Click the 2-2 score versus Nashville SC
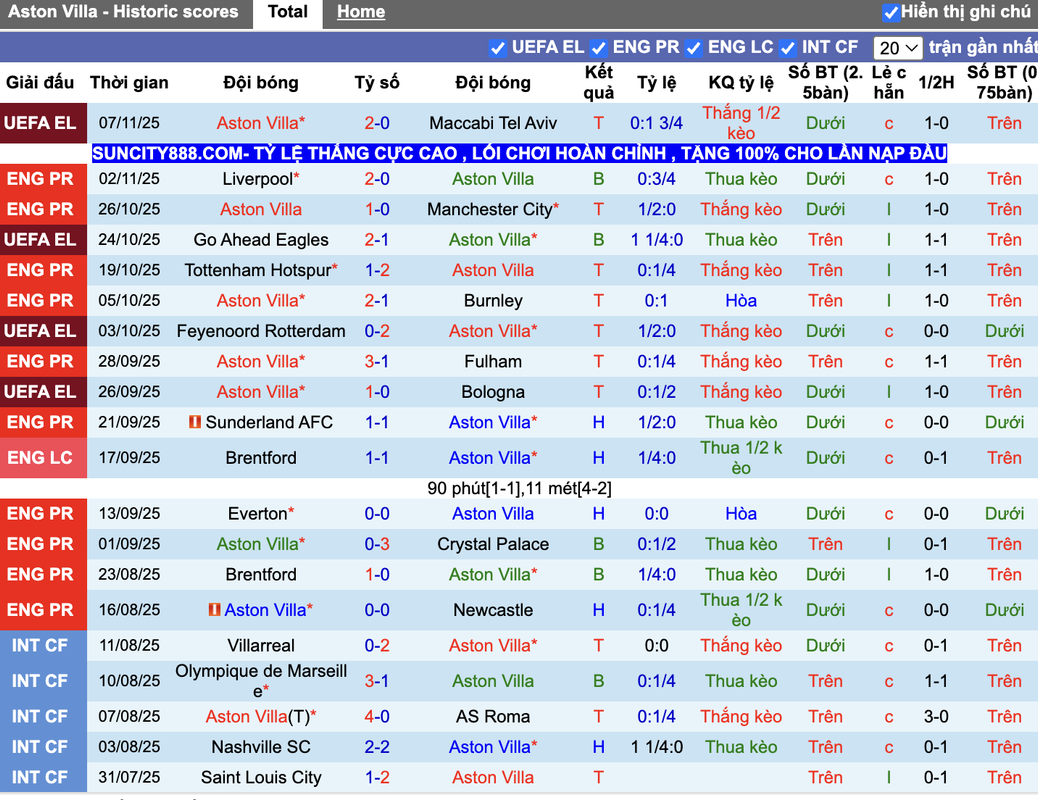1038x800 pixels. pos(377,747)
